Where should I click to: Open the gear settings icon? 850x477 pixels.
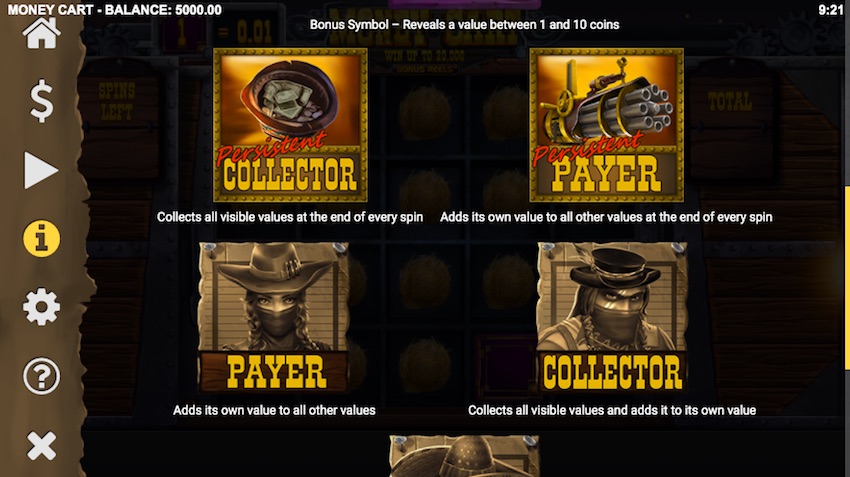pyautogui.click(x=41, y=307)
